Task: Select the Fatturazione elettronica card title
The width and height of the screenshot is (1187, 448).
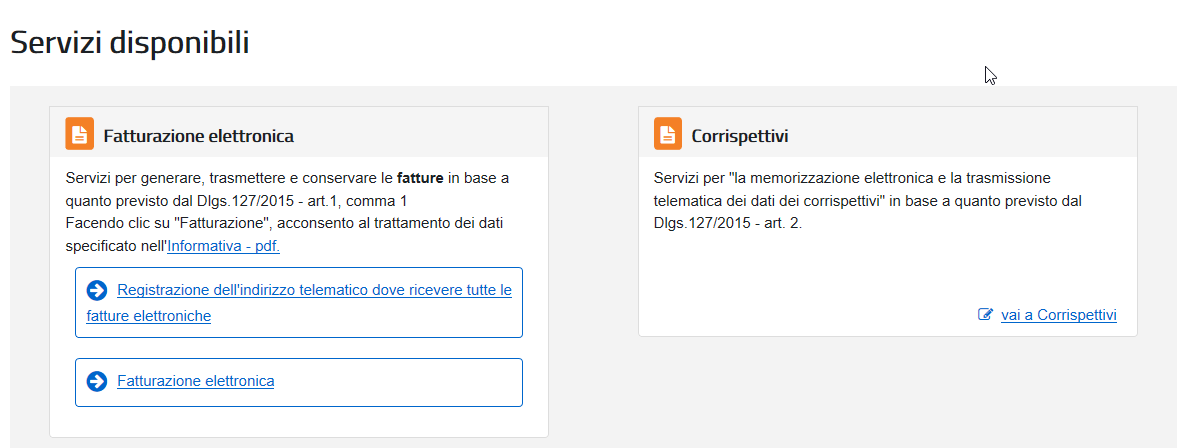Action: [198, 136]
